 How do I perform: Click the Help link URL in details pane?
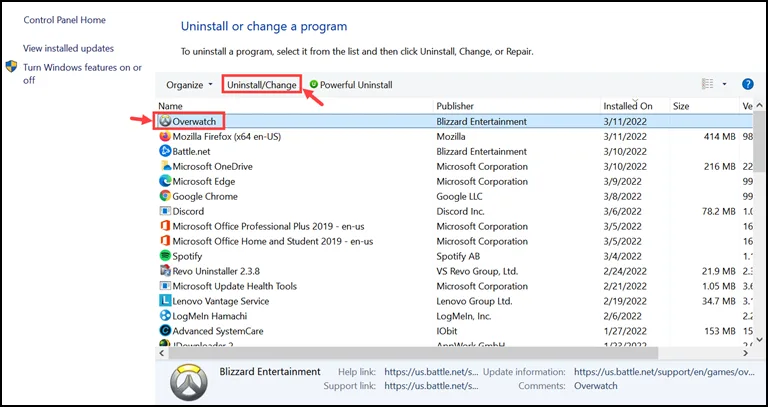point(432,372)
